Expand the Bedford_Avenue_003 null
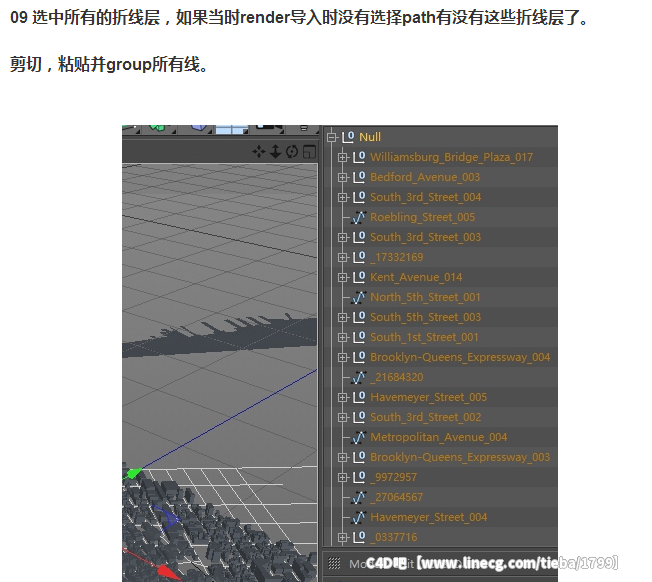 point(343,177)
